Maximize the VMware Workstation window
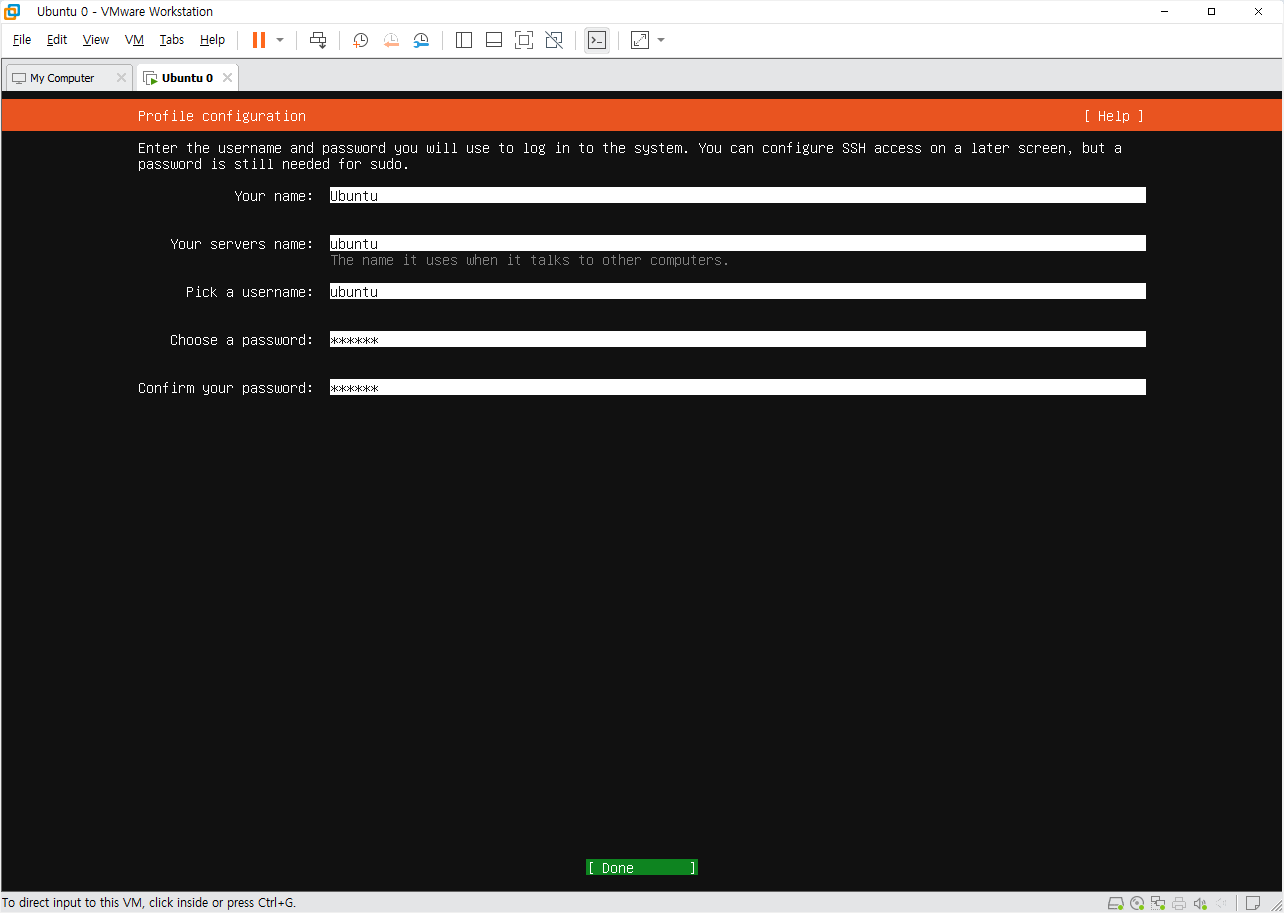 (1212, 12)
